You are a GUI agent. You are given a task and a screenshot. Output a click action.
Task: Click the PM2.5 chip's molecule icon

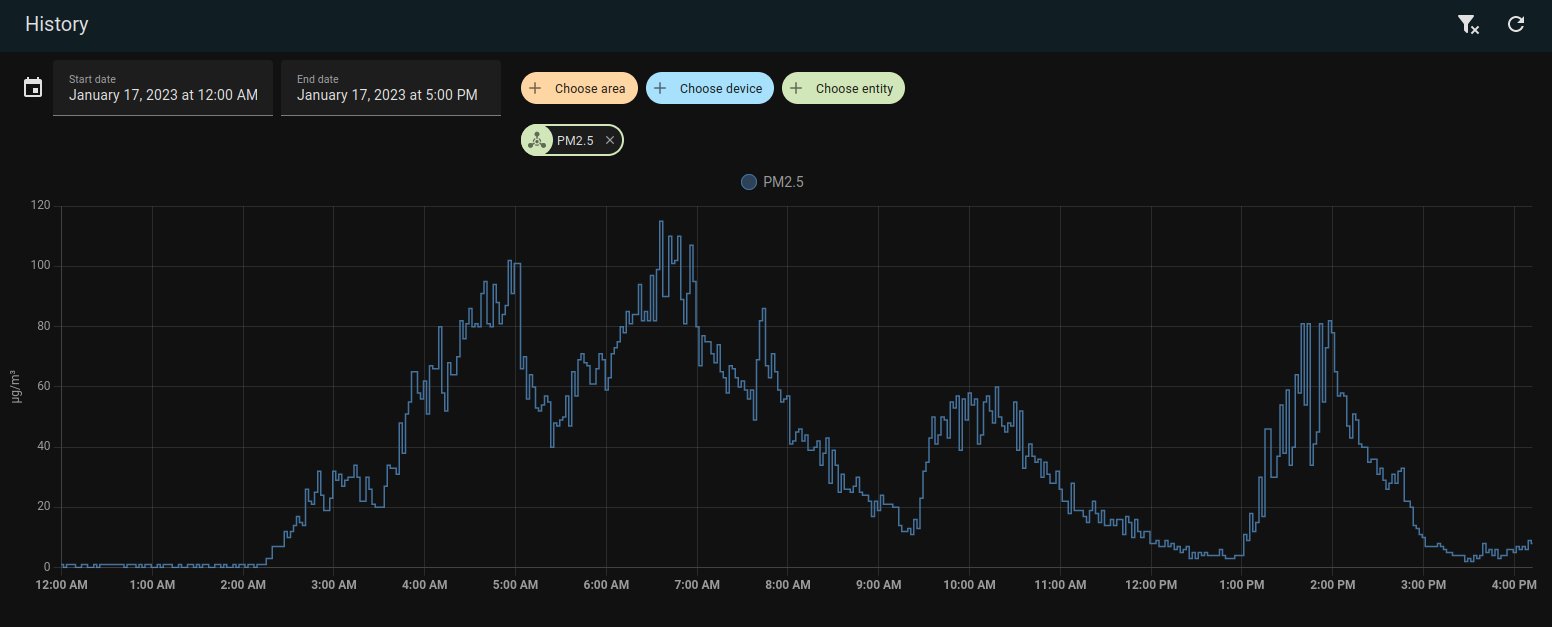537,140
